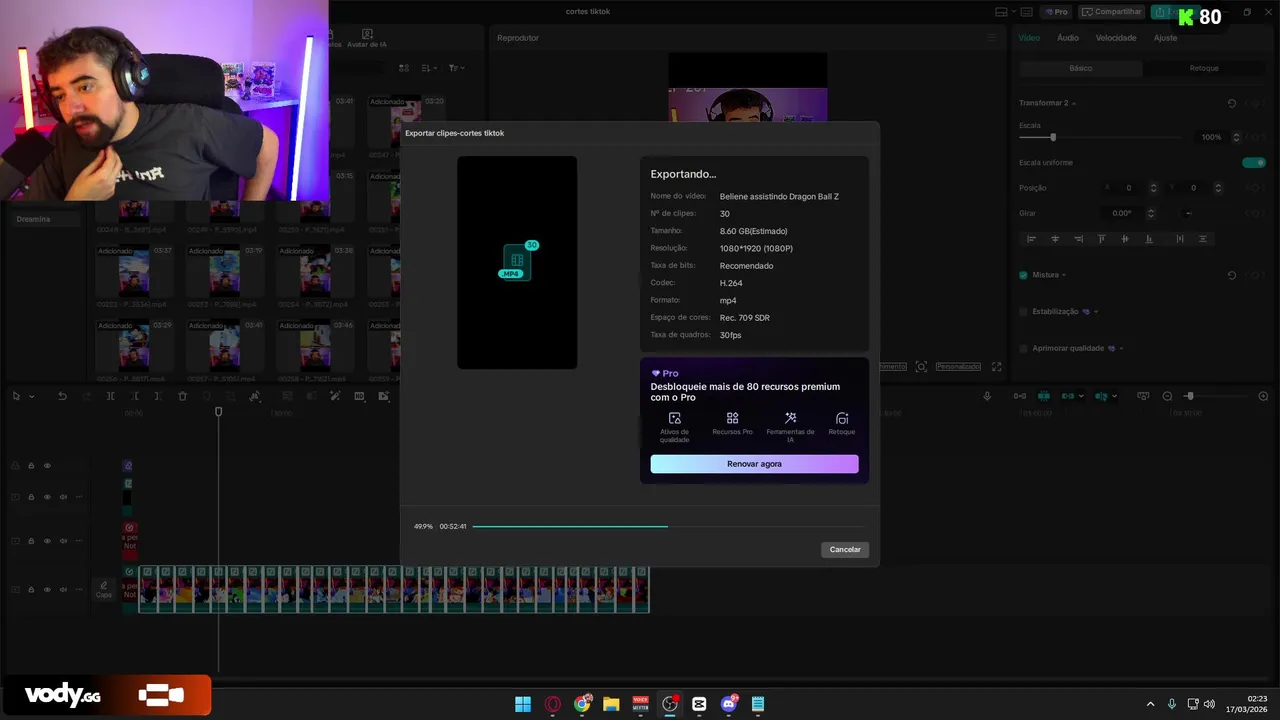The width and height of the screenshot is (1280, 720).
Task: Click the Windows Start button
Action: click(x=523, y=704)
